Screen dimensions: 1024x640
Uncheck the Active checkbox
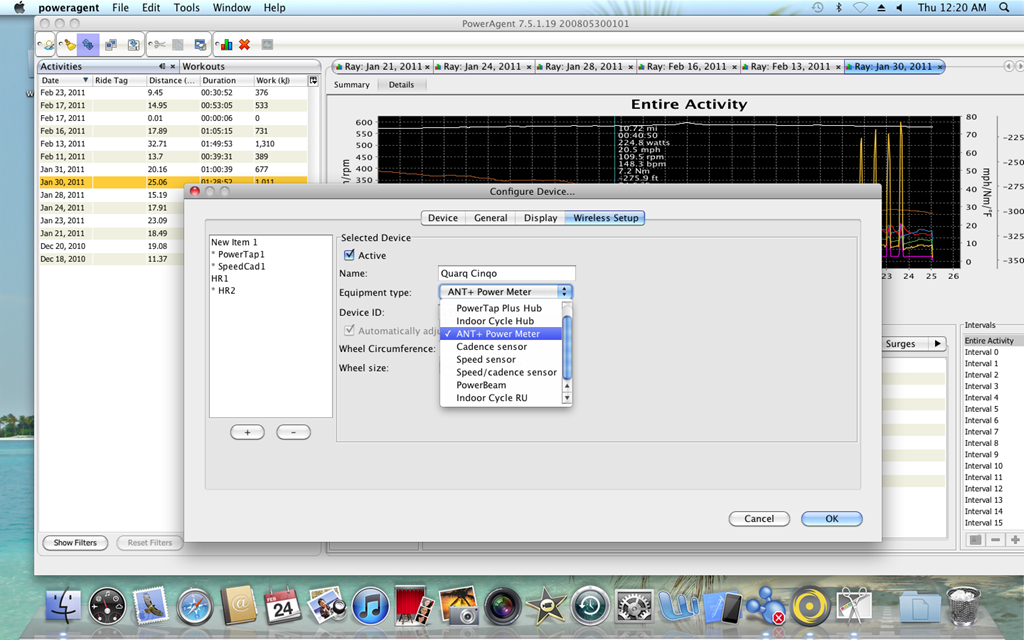tap(349, 255)
